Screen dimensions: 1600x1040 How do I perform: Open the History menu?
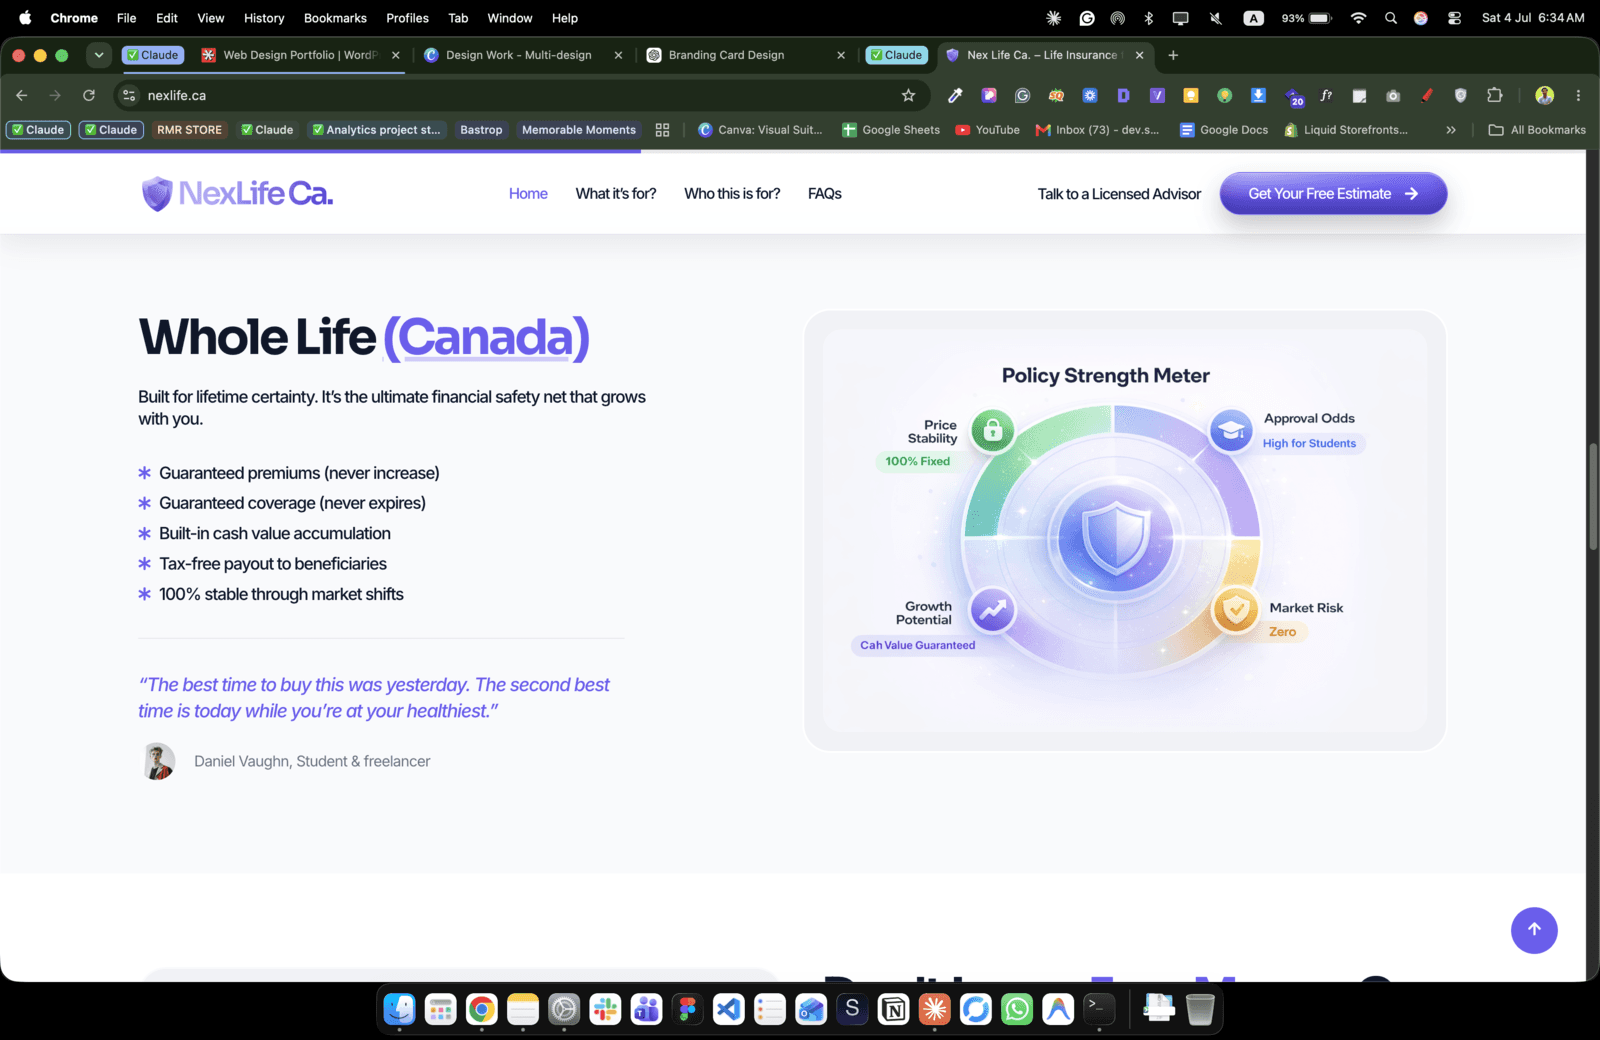click(x=264, y=18)
